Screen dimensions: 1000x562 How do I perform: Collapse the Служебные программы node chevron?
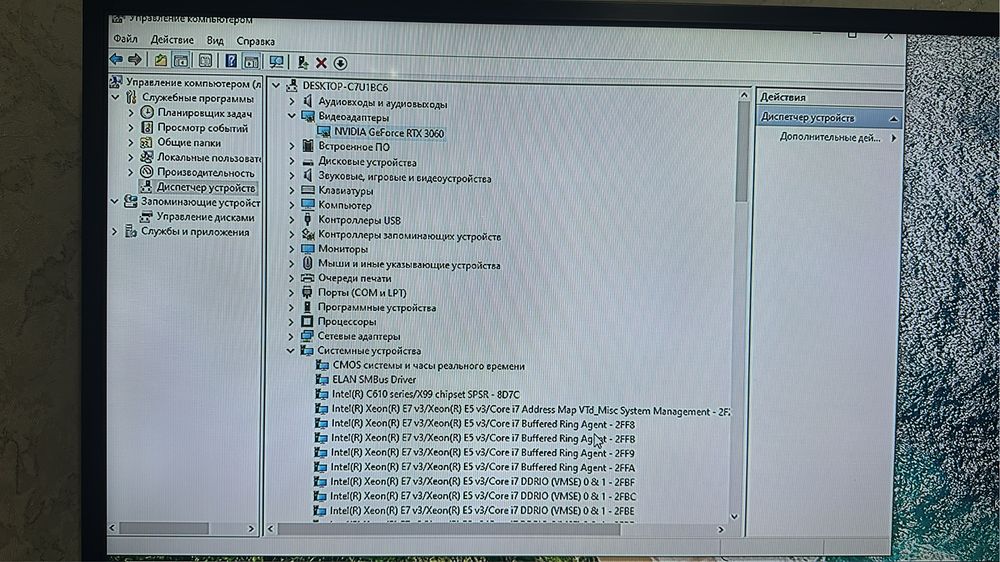[115, 98]
